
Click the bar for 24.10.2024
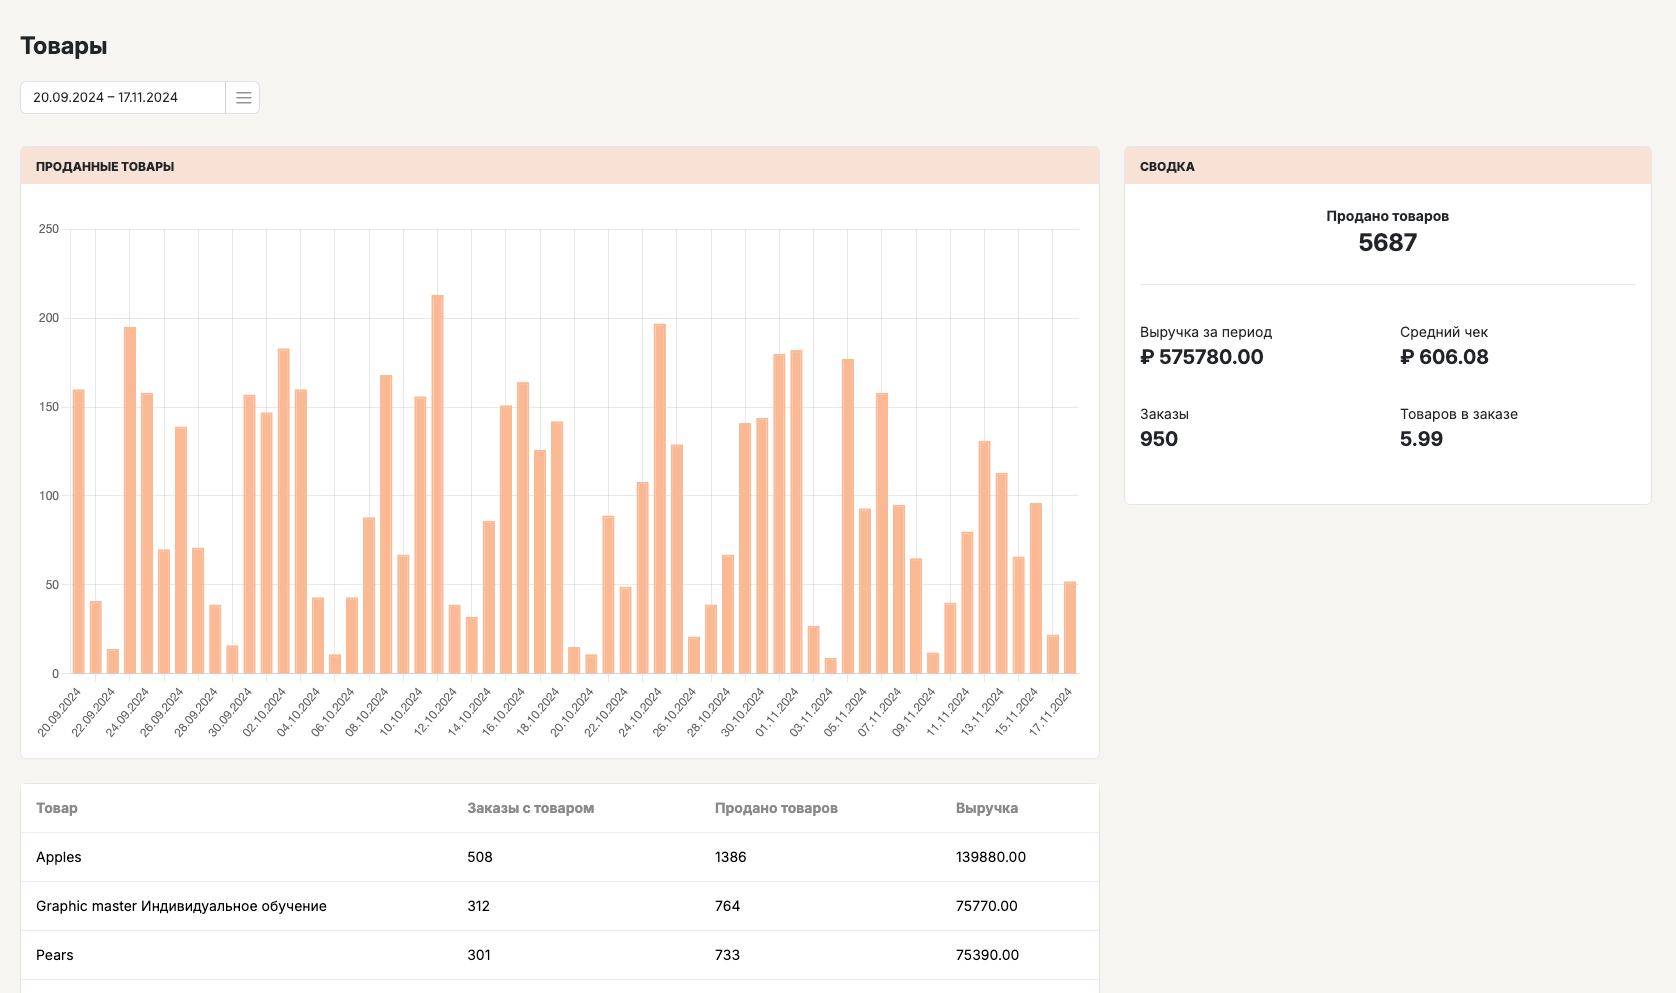[659, 498]
